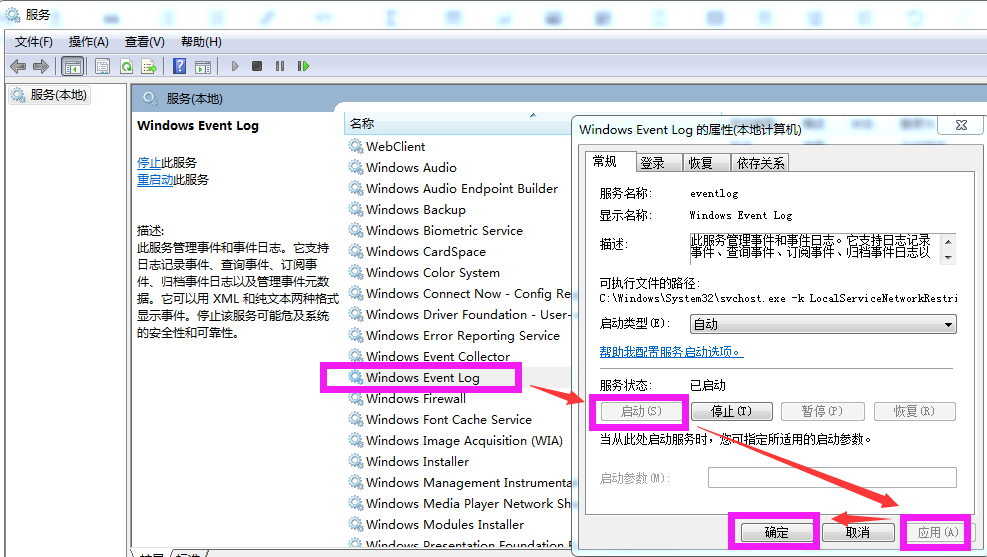
Task: Toggle the Show/Hide Console Tree icon
Action: click(72, 66)
